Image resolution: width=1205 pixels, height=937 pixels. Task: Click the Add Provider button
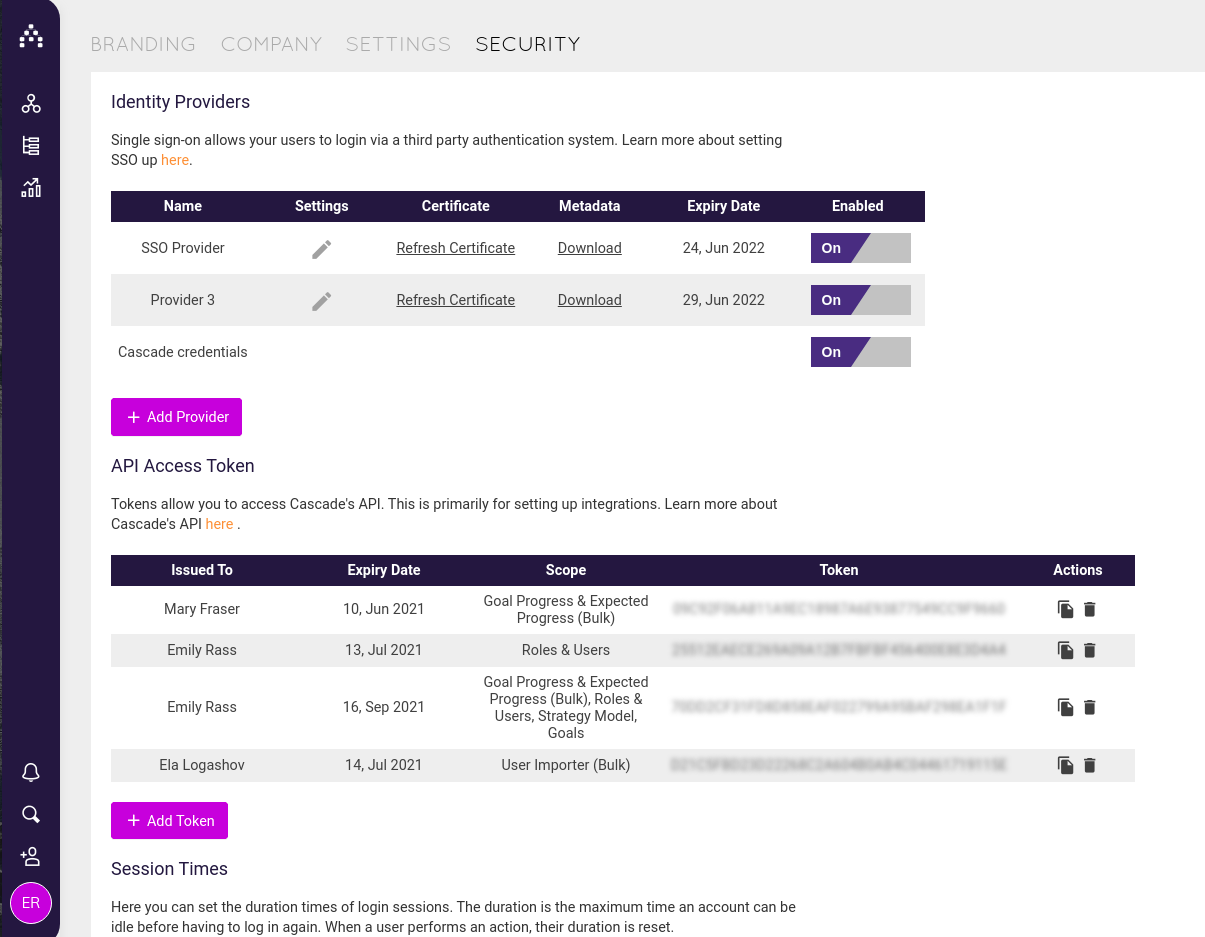point(176,417)
